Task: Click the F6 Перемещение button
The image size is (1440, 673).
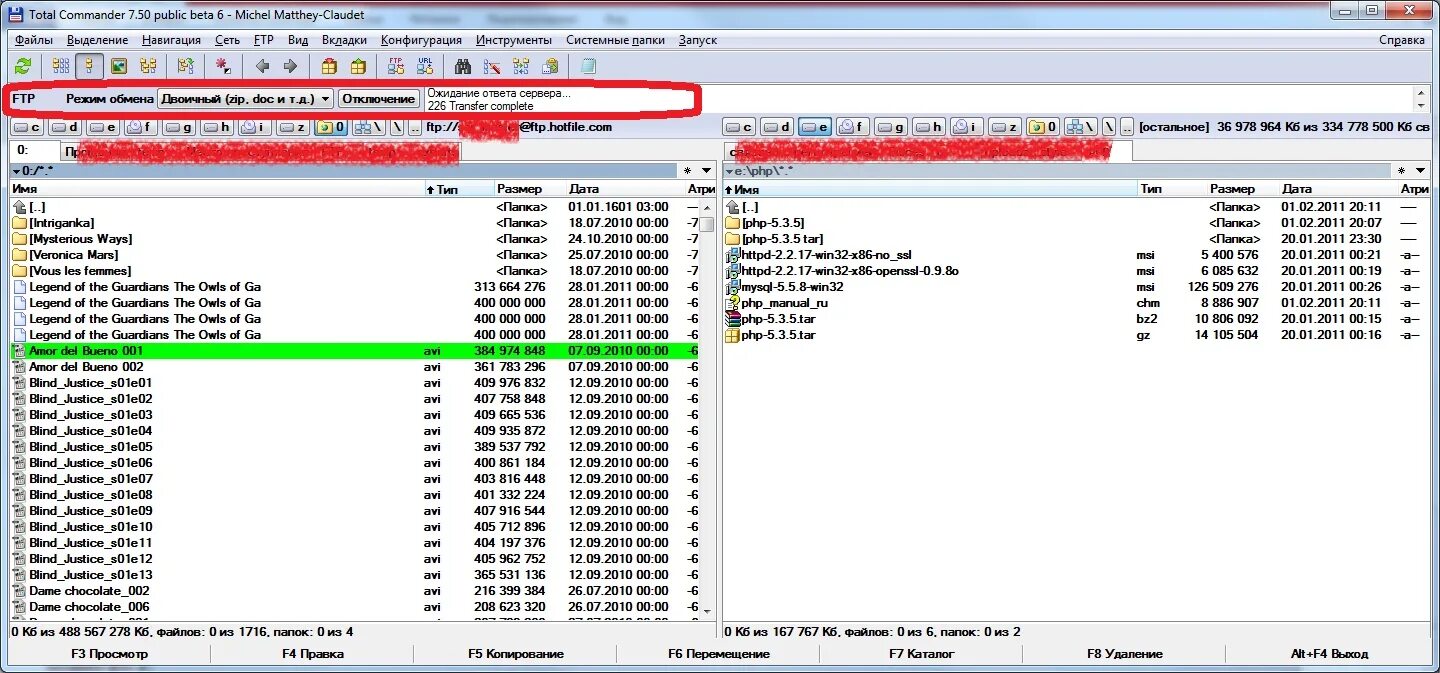Action: click(719, 654)
